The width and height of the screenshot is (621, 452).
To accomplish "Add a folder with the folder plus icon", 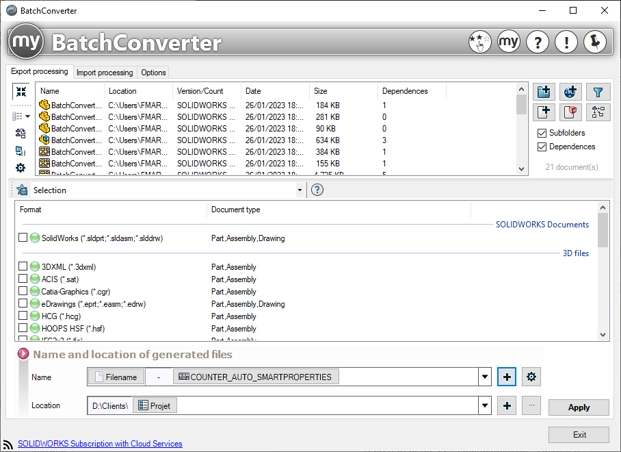I will [x=544, y=92].
